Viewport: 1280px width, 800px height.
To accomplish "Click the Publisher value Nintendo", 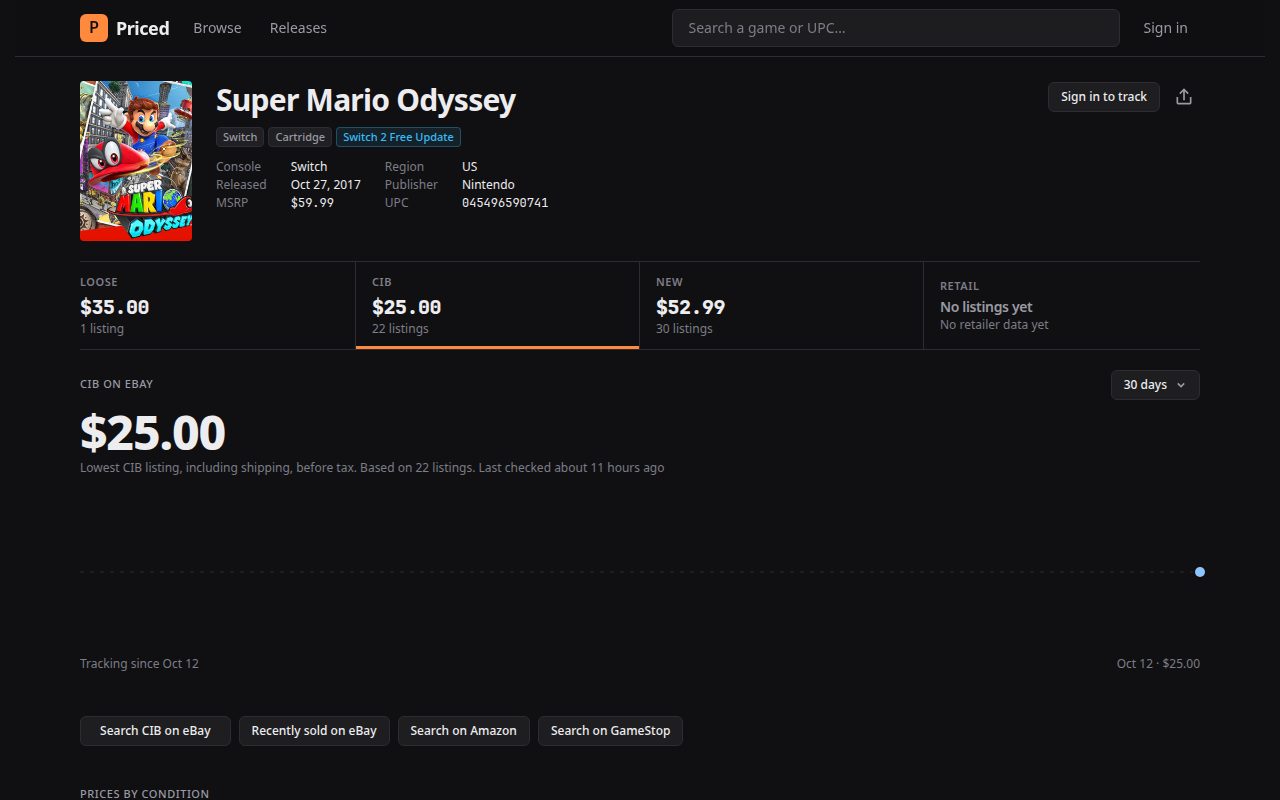I will tap(488, 185).
